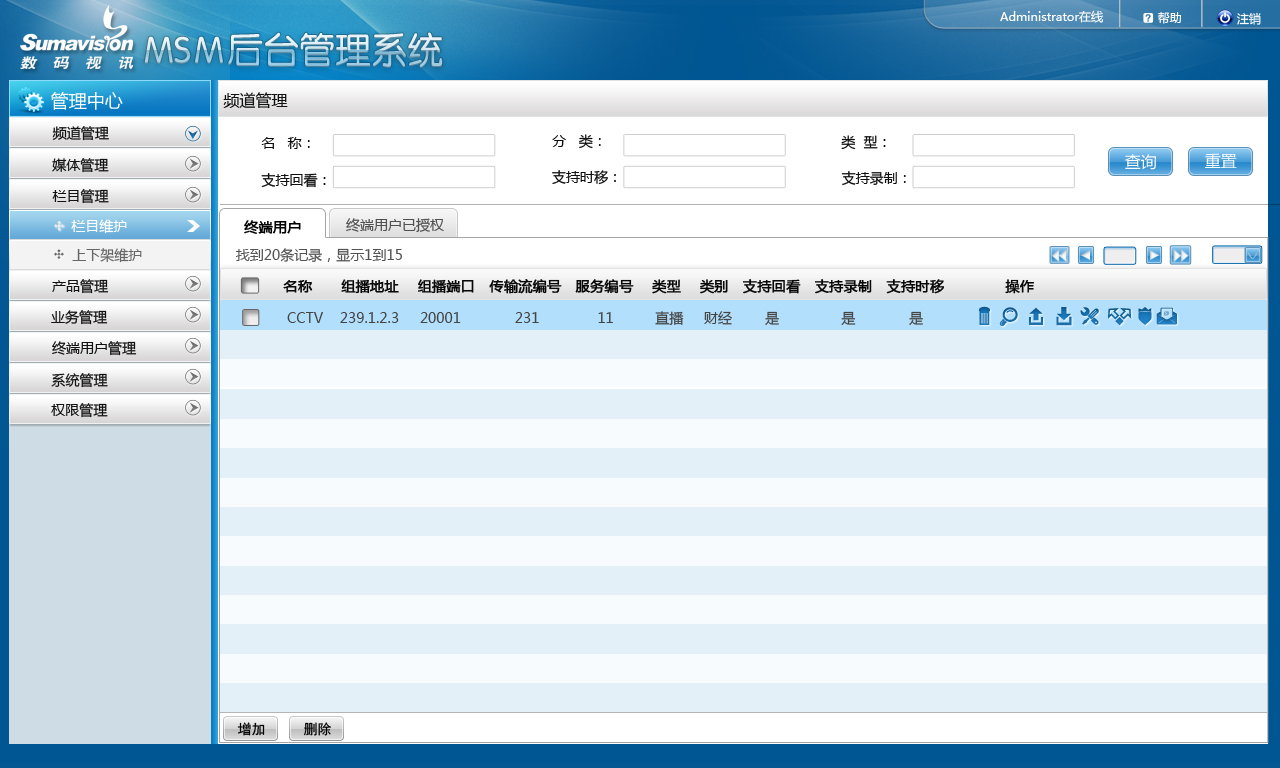This screenshot has height=768, width=1280.
Task: Open 频道管理 in the sidebar
Action: click(110, 133)
